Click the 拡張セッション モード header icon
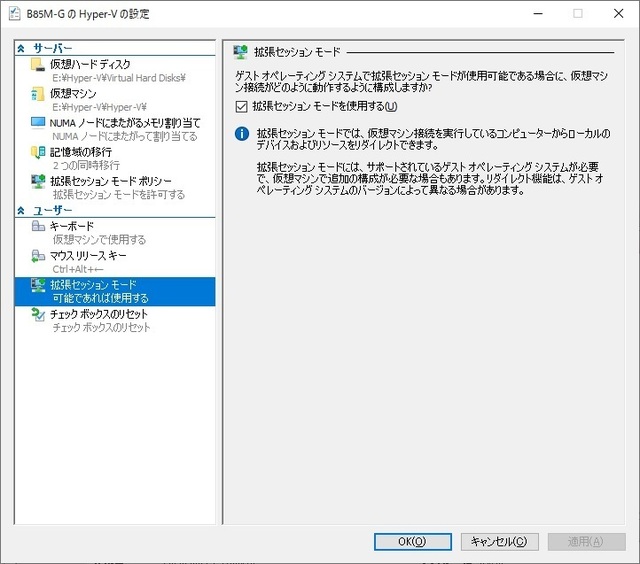This screenshot has width=640, height=564. point(240,51)
